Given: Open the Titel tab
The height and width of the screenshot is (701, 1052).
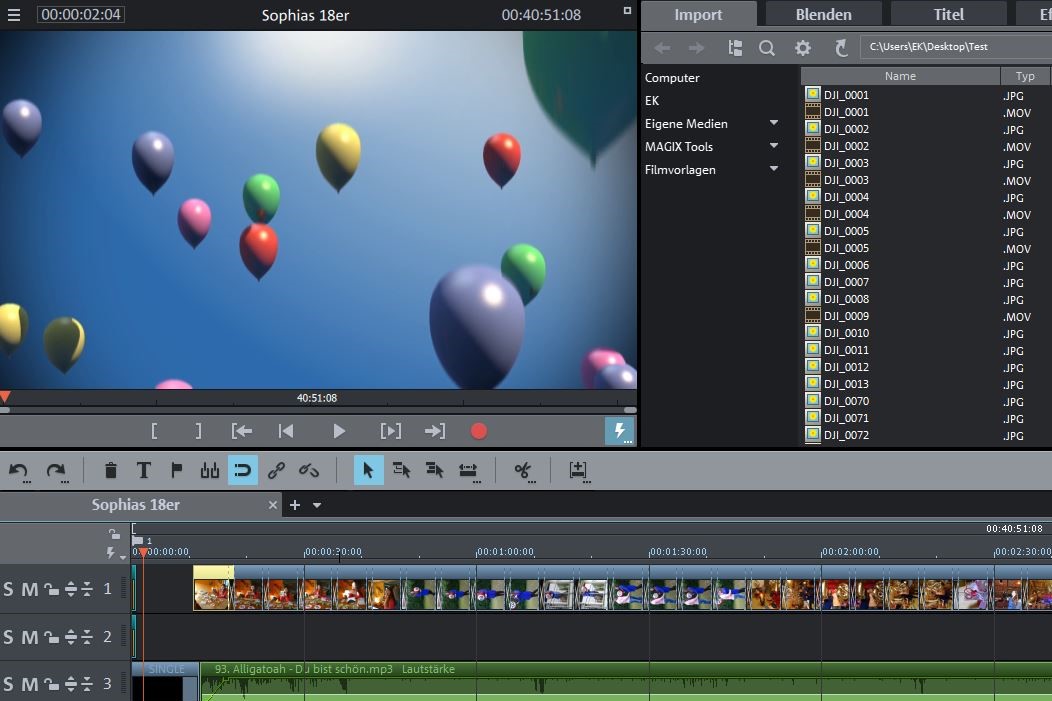Looking at the screenshot, I should [948, 14].
